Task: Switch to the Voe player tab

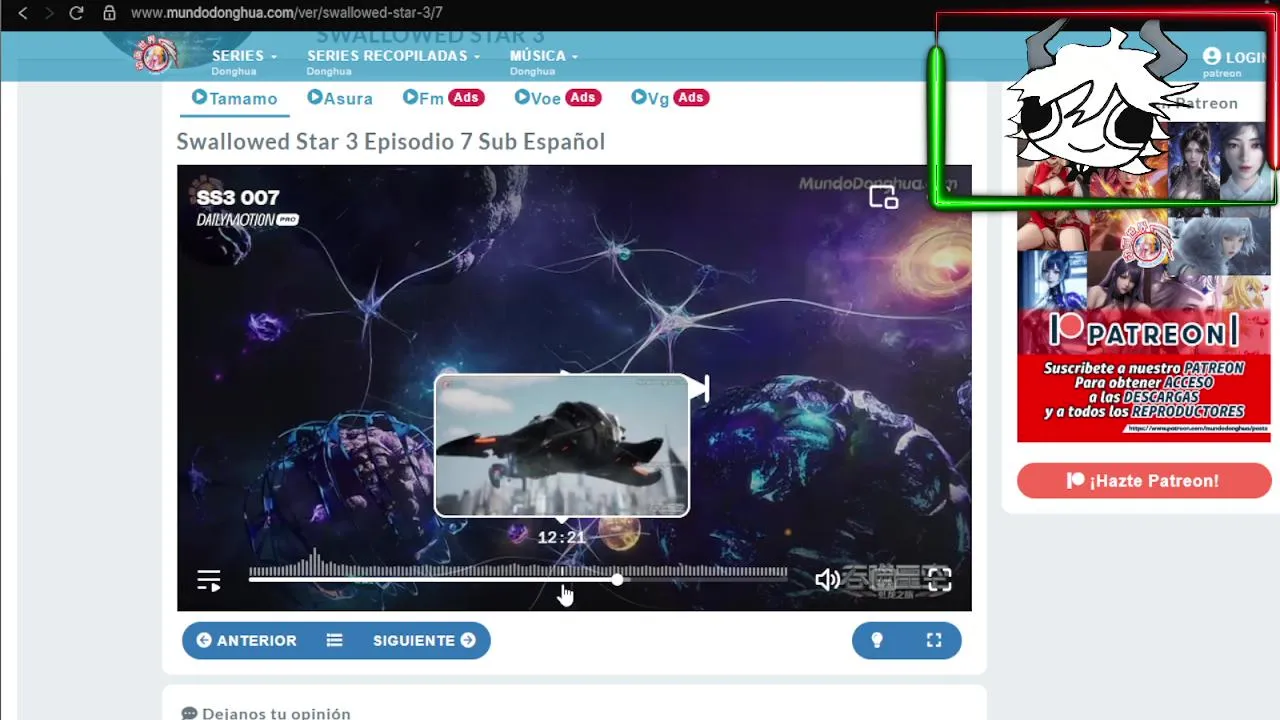Action: click(x=557, y=98)
